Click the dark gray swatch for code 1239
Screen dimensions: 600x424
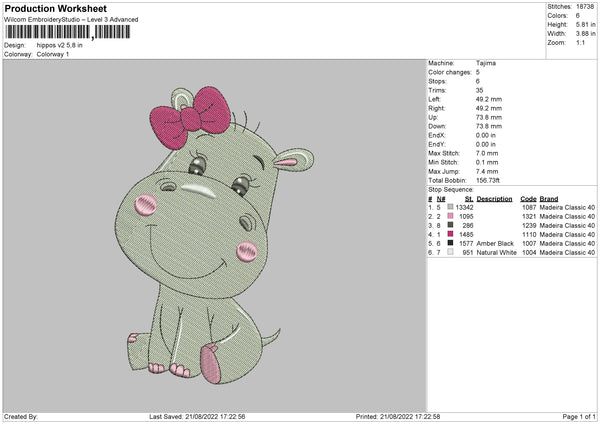point(450,225)
